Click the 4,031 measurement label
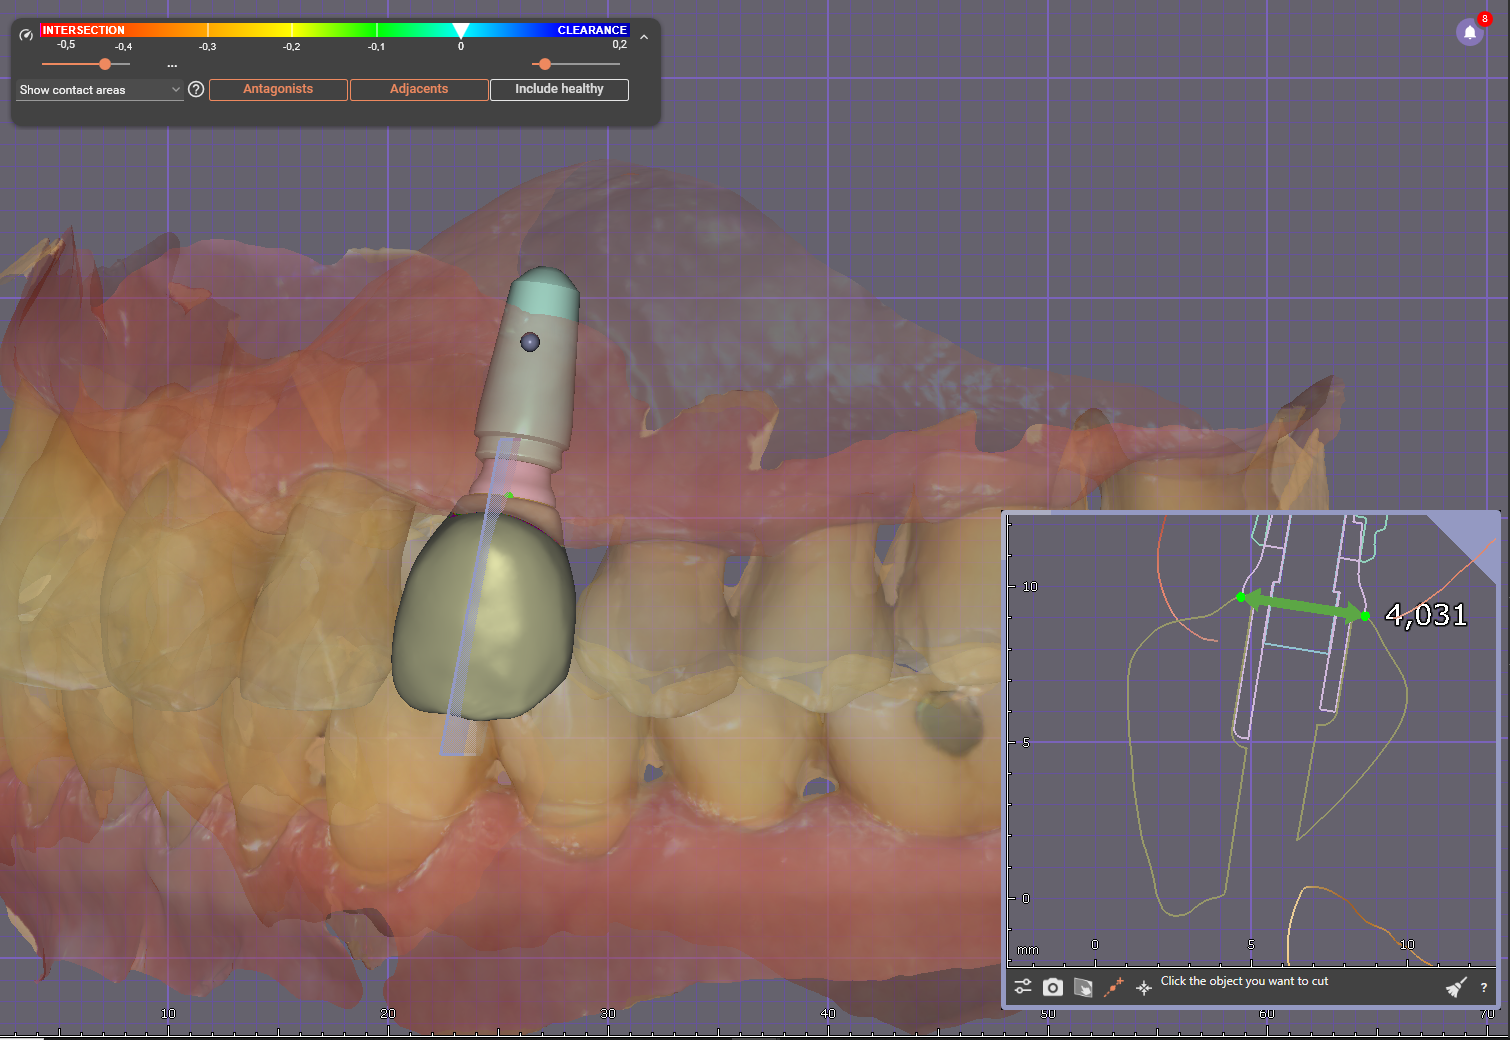Viewport: 1510px width, 1040px height. [1425, 615]
